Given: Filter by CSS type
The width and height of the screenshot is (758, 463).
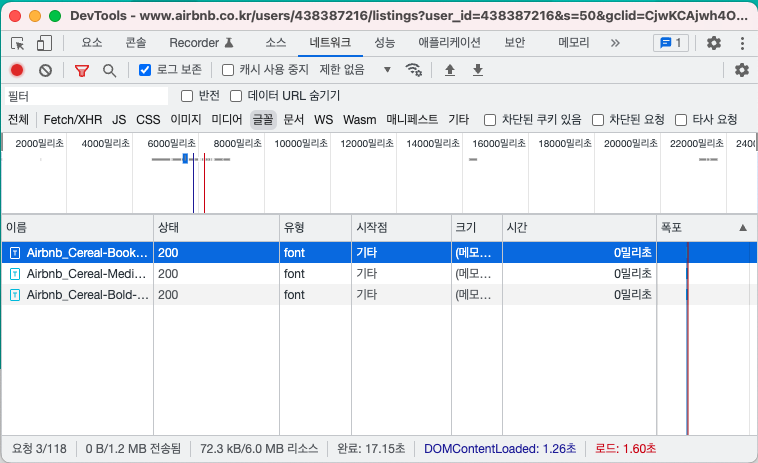Looking at the screenshot, I should tap(148, 120).
